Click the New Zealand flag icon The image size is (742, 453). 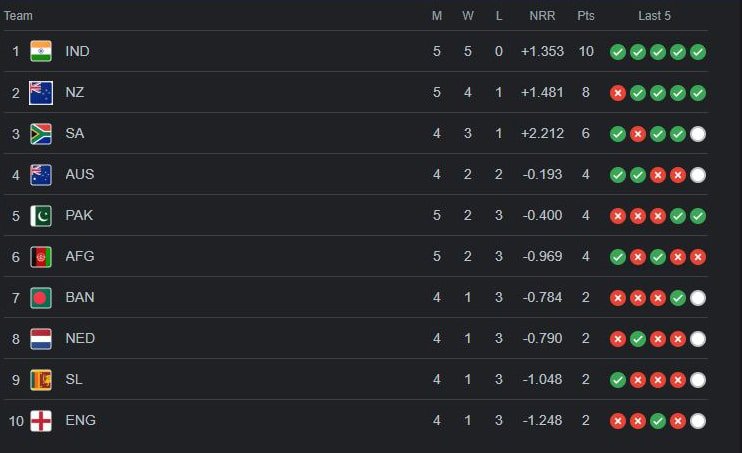coord(41,92)
